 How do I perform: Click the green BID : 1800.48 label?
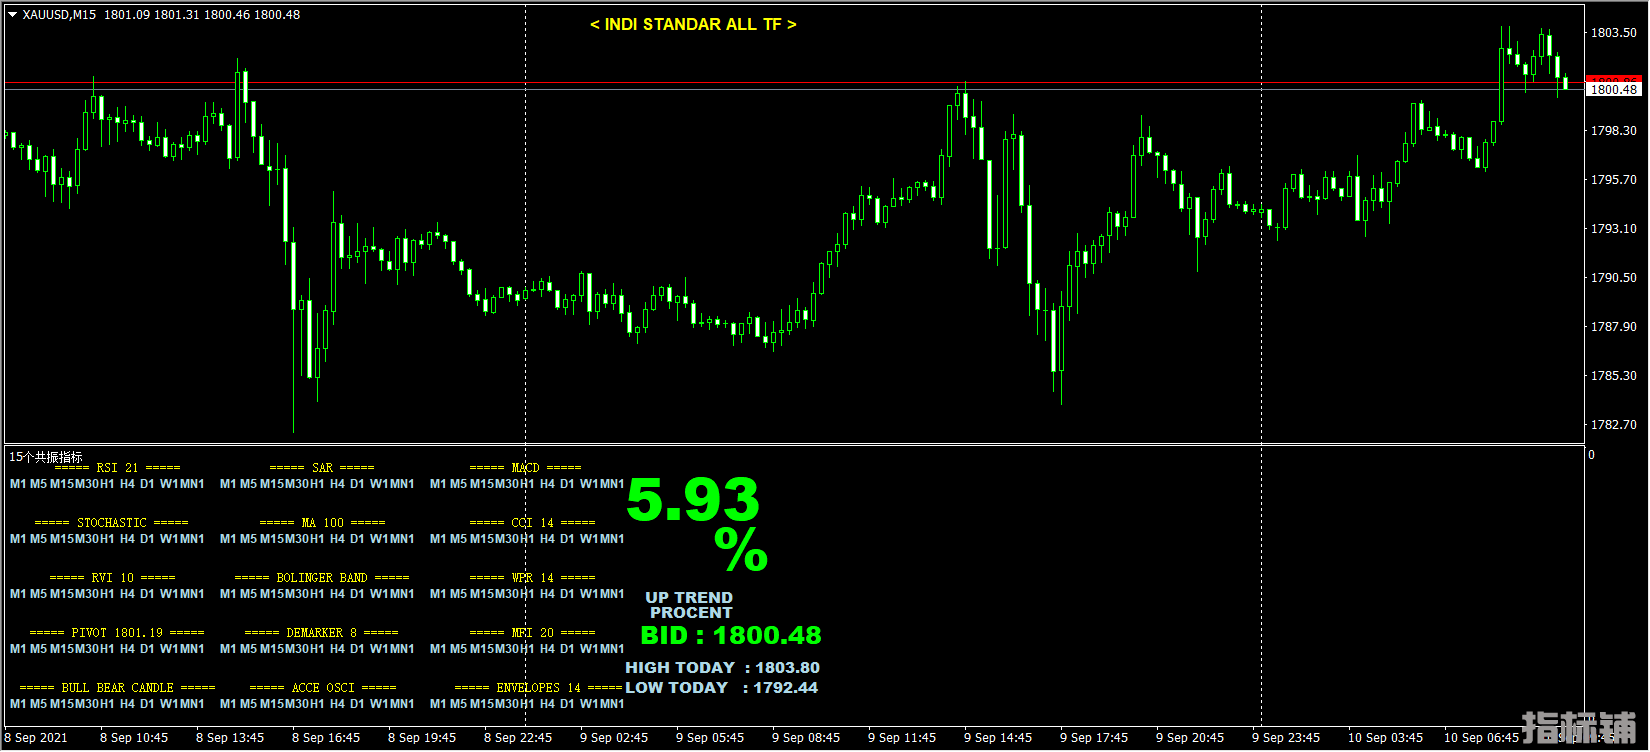pyautogui.click(x=731, y=636)
